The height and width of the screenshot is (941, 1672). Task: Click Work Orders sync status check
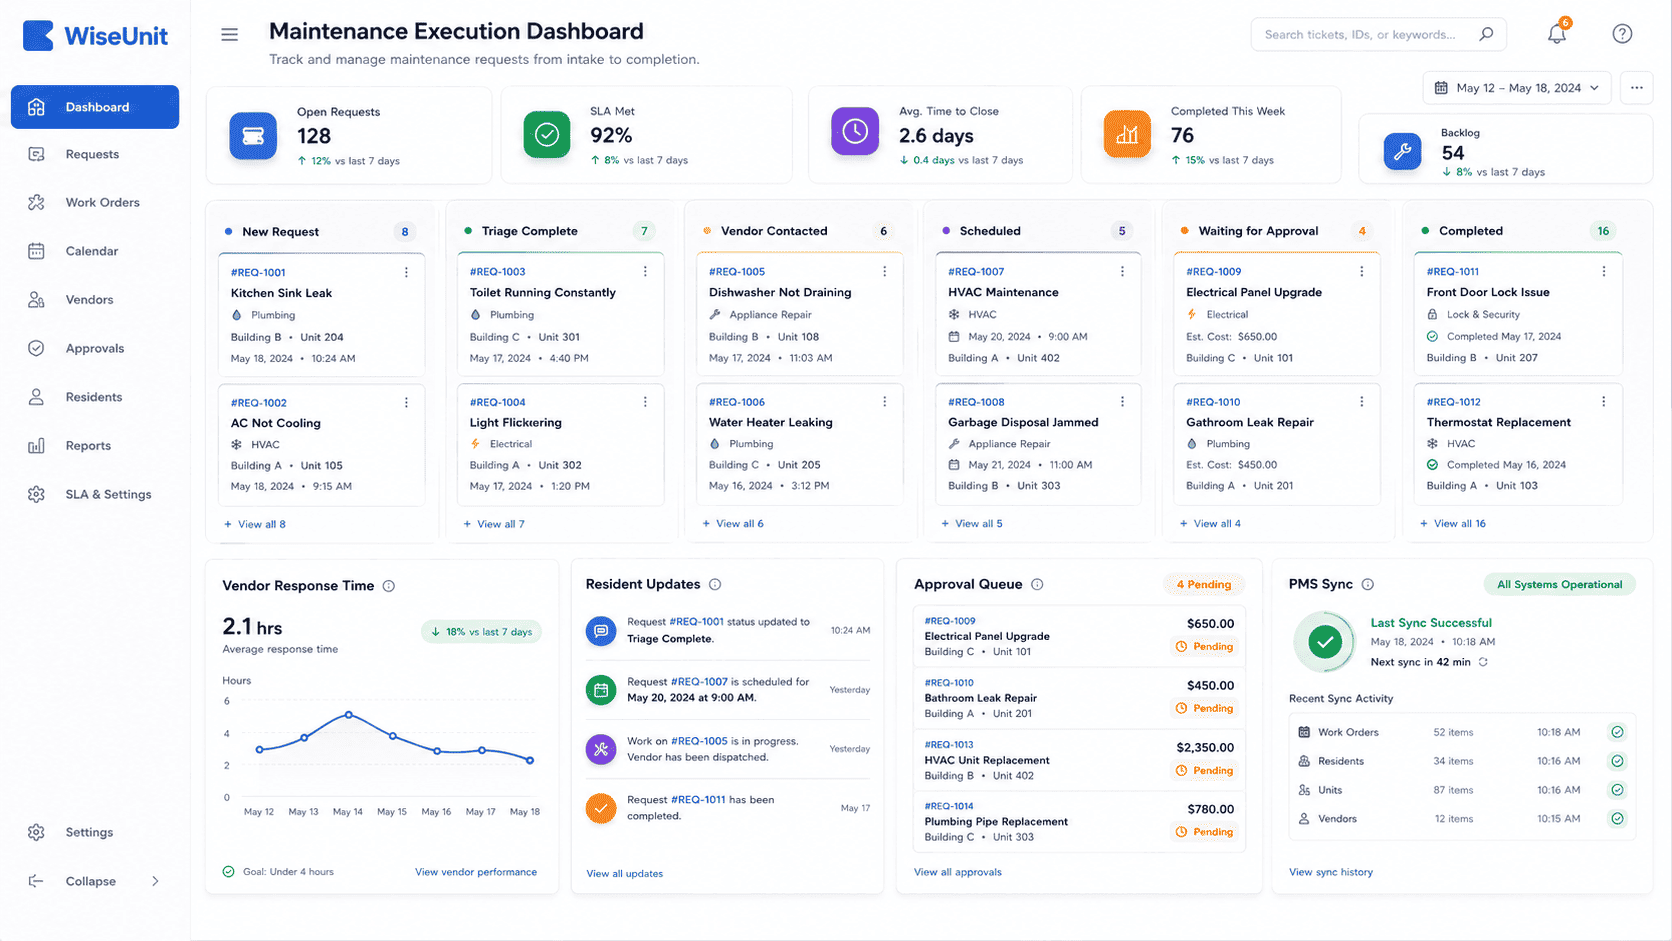point(1617,732)
